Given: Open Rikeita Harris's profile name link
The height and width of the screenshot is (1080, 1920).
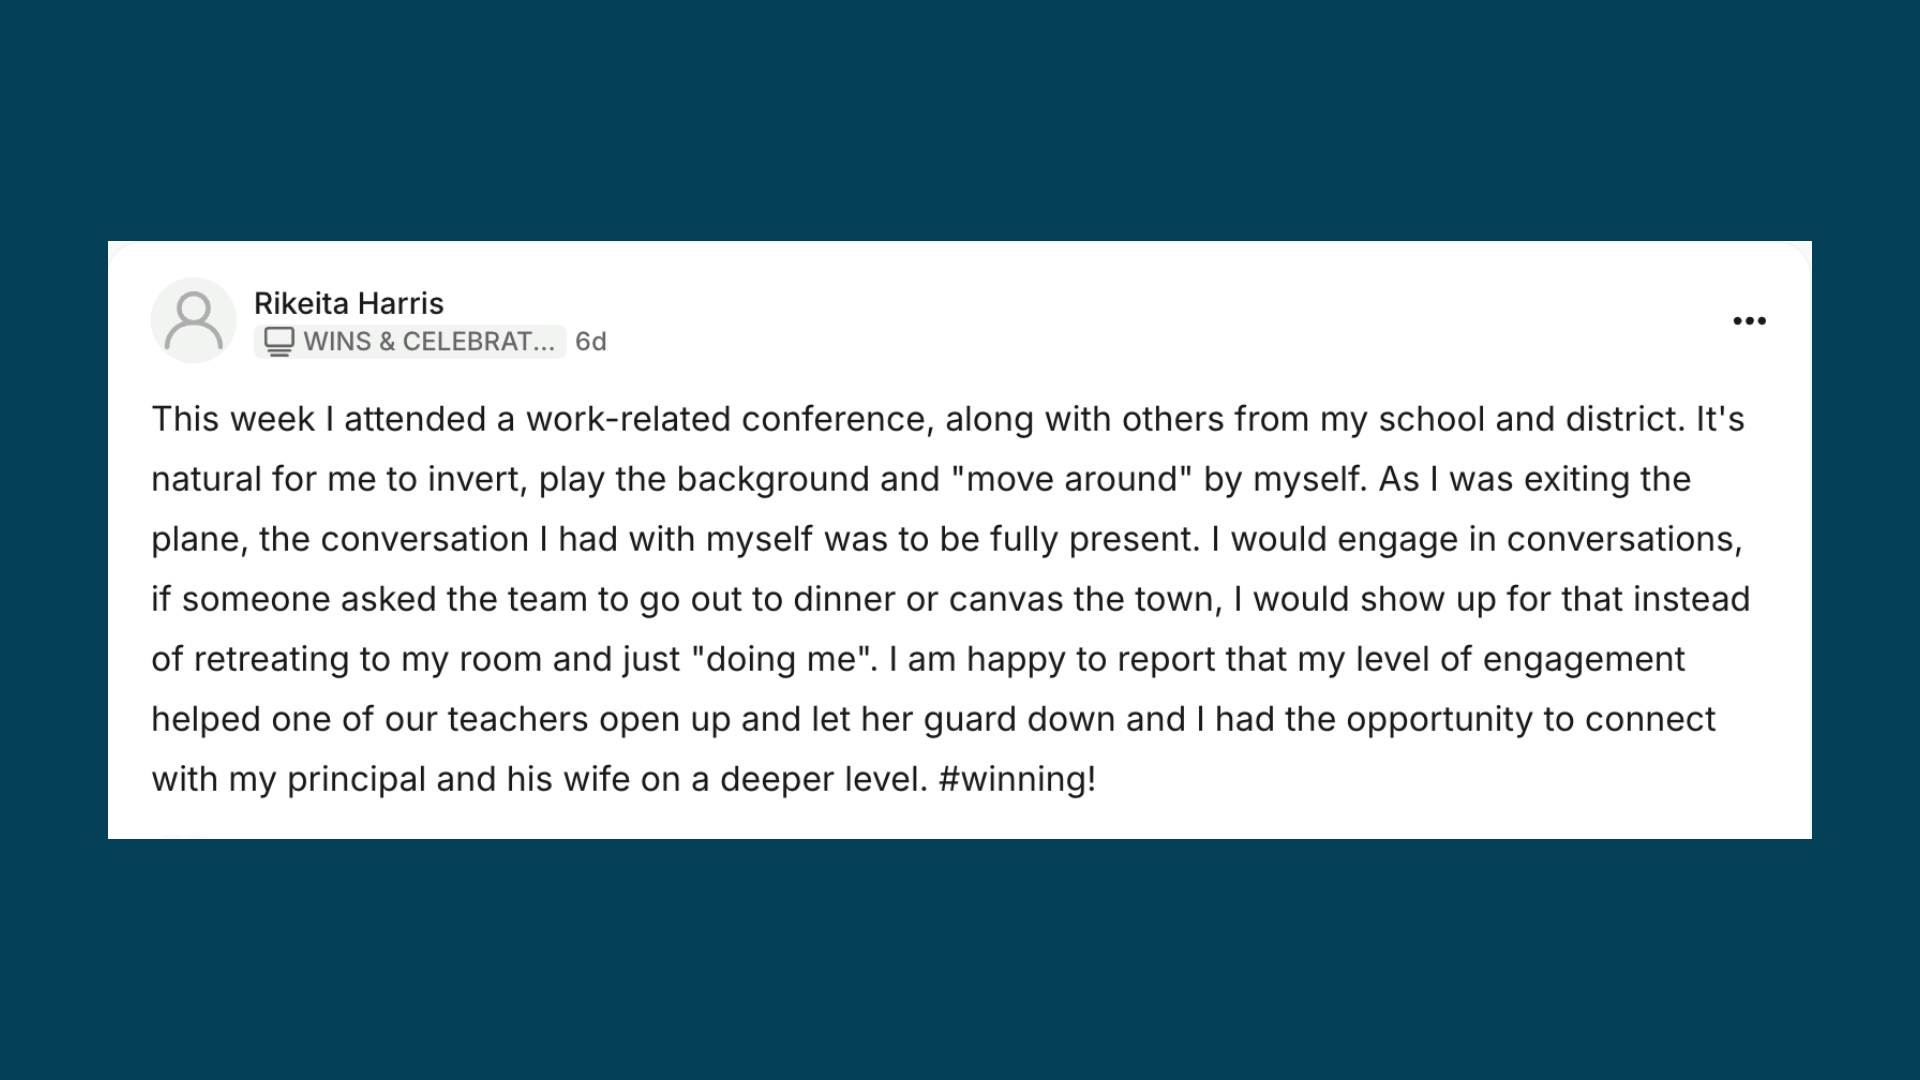Looking at the screenshot, I should (x=348, y=303).
